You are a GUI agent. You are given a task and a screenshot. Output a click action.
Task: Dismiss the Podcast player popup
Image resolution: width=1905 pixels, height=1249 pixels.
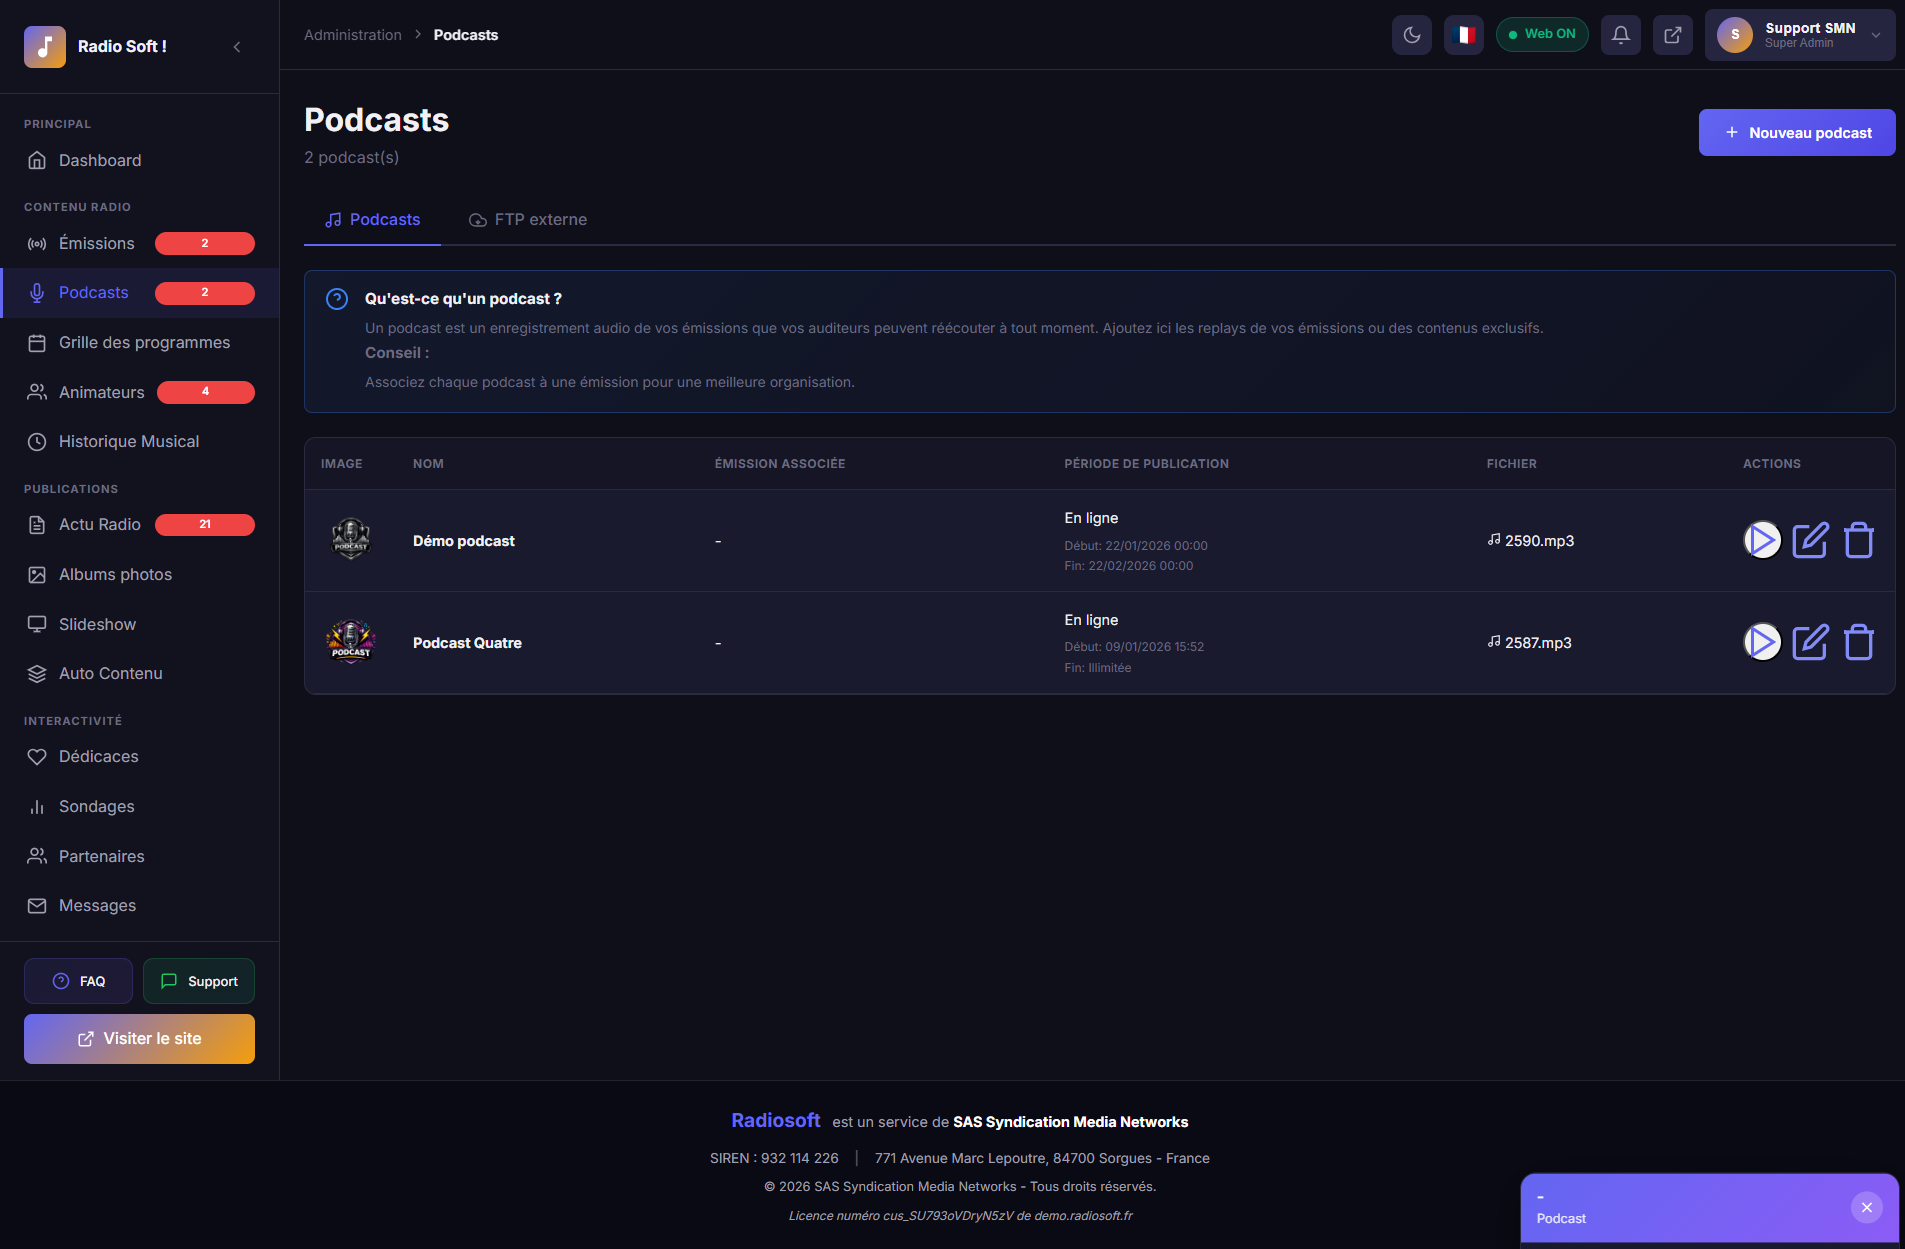(x=1866, y=1207)
